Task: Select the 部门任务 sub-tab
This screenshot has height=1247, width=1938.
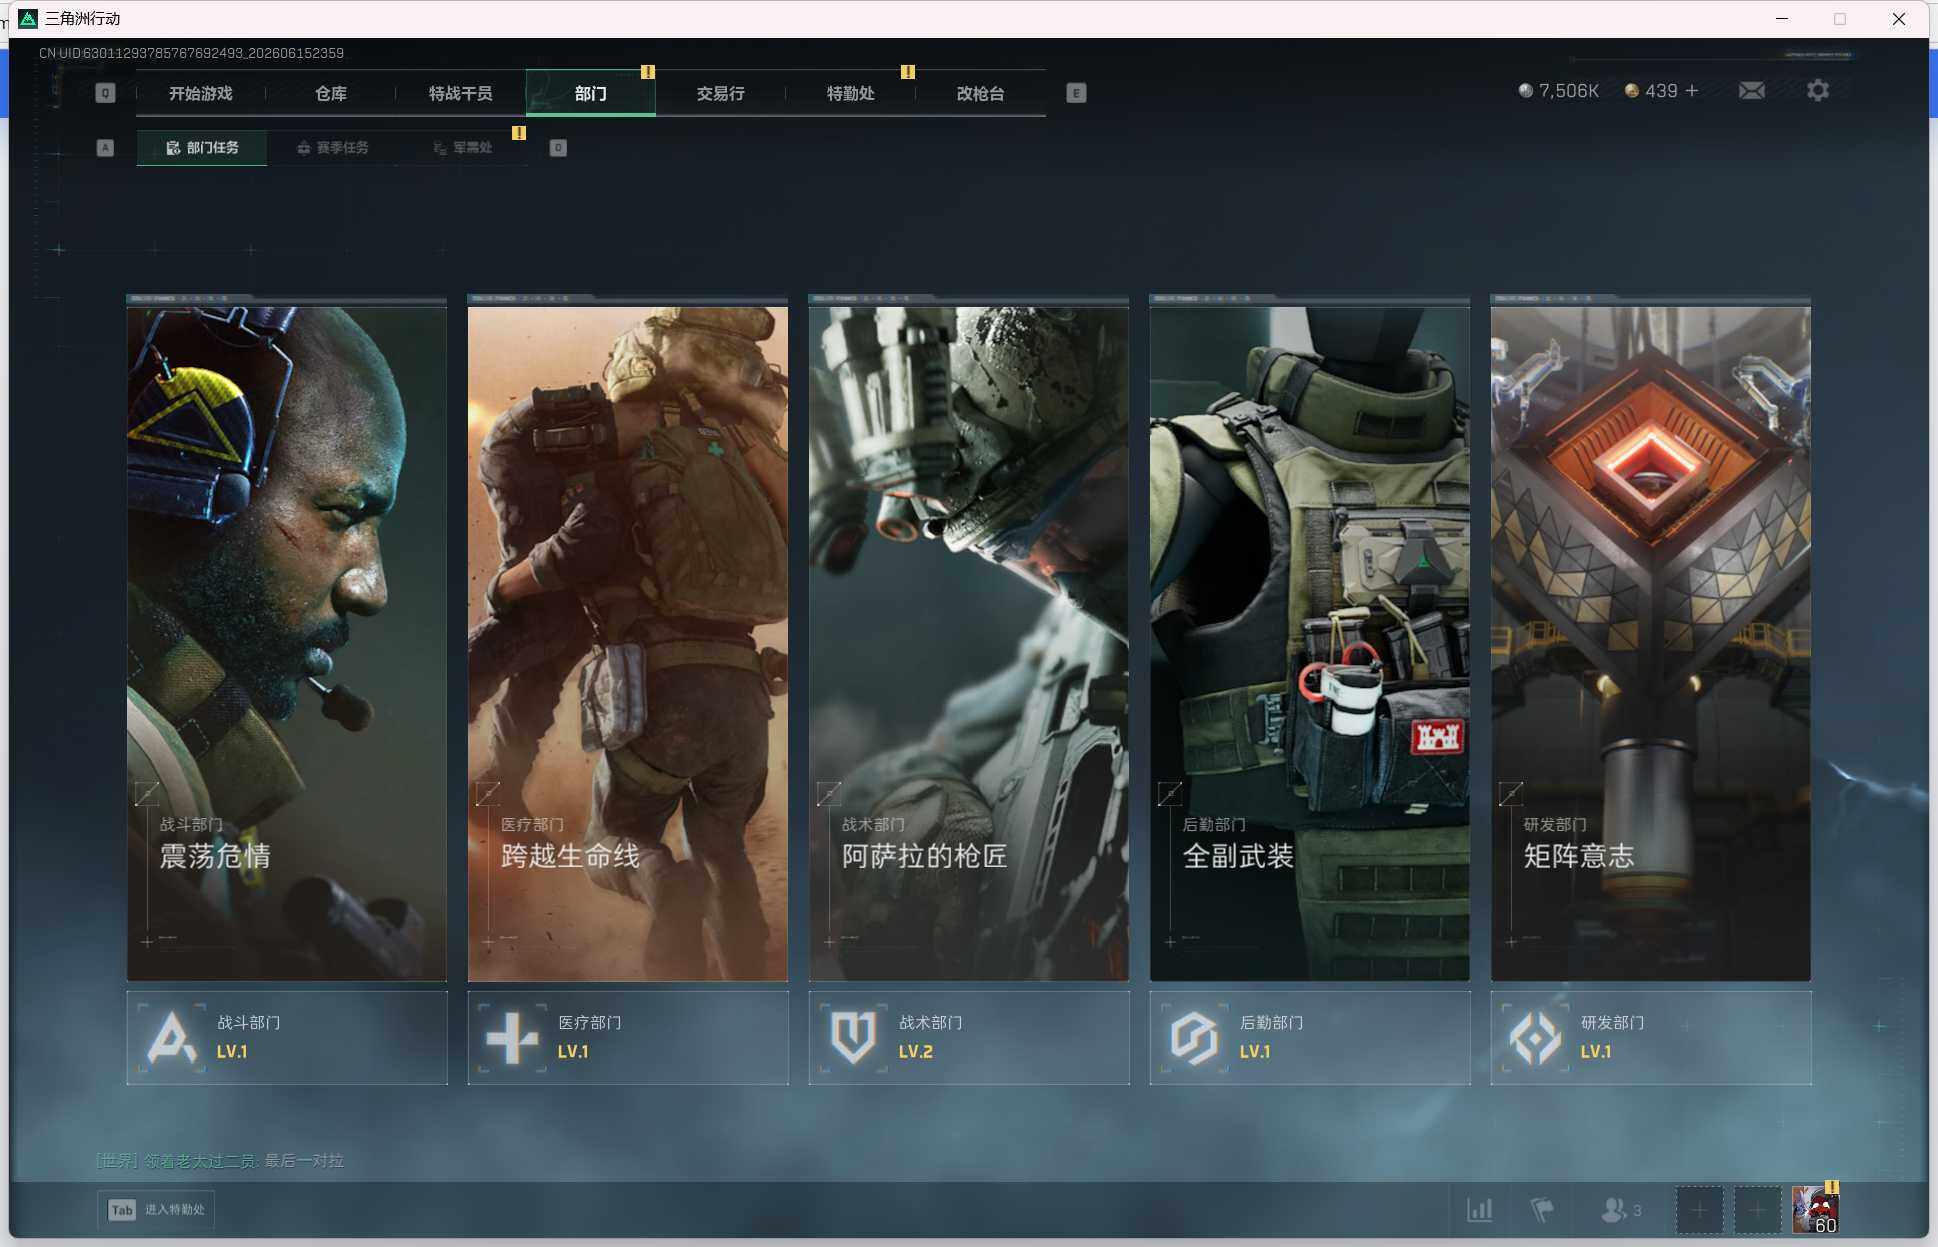Action: 202,148
